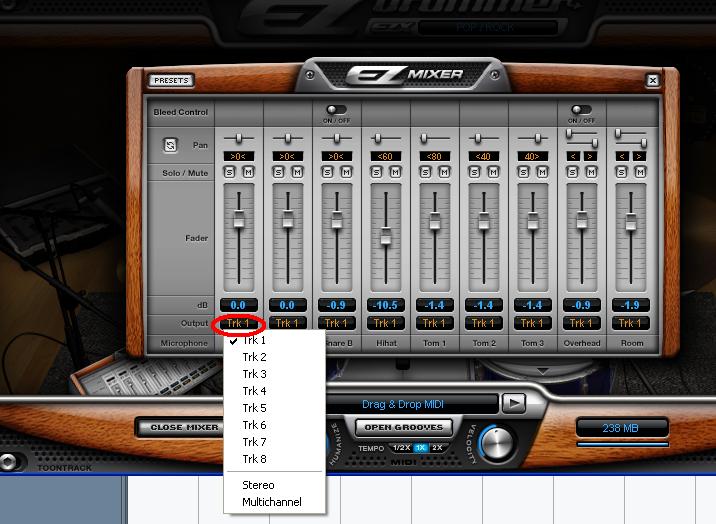Open Tom 2 output Trk 1 dropdown
716x524 pixels.
coord(484,323)
